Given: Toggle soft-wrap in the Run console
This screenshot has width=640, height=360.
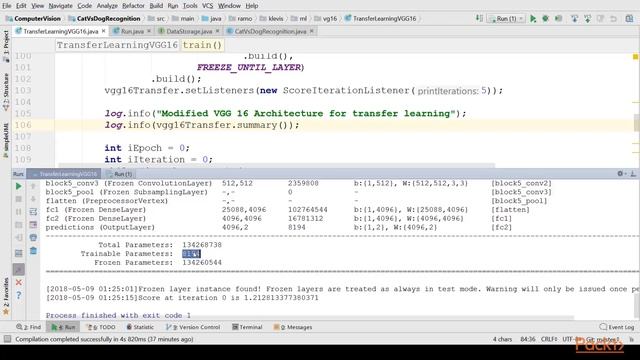Looking at the screenshot, I should (x=33, y=212).
